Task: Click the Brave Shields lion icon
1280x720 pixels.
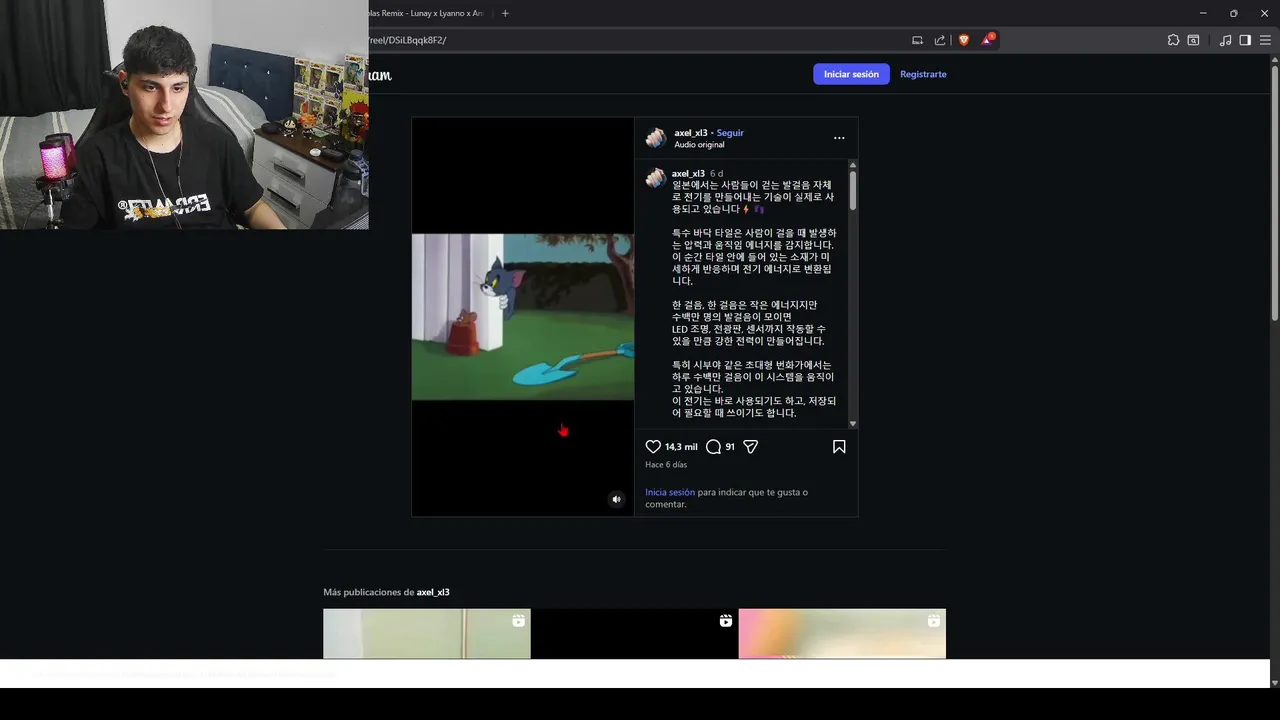Action: [964, 40]
